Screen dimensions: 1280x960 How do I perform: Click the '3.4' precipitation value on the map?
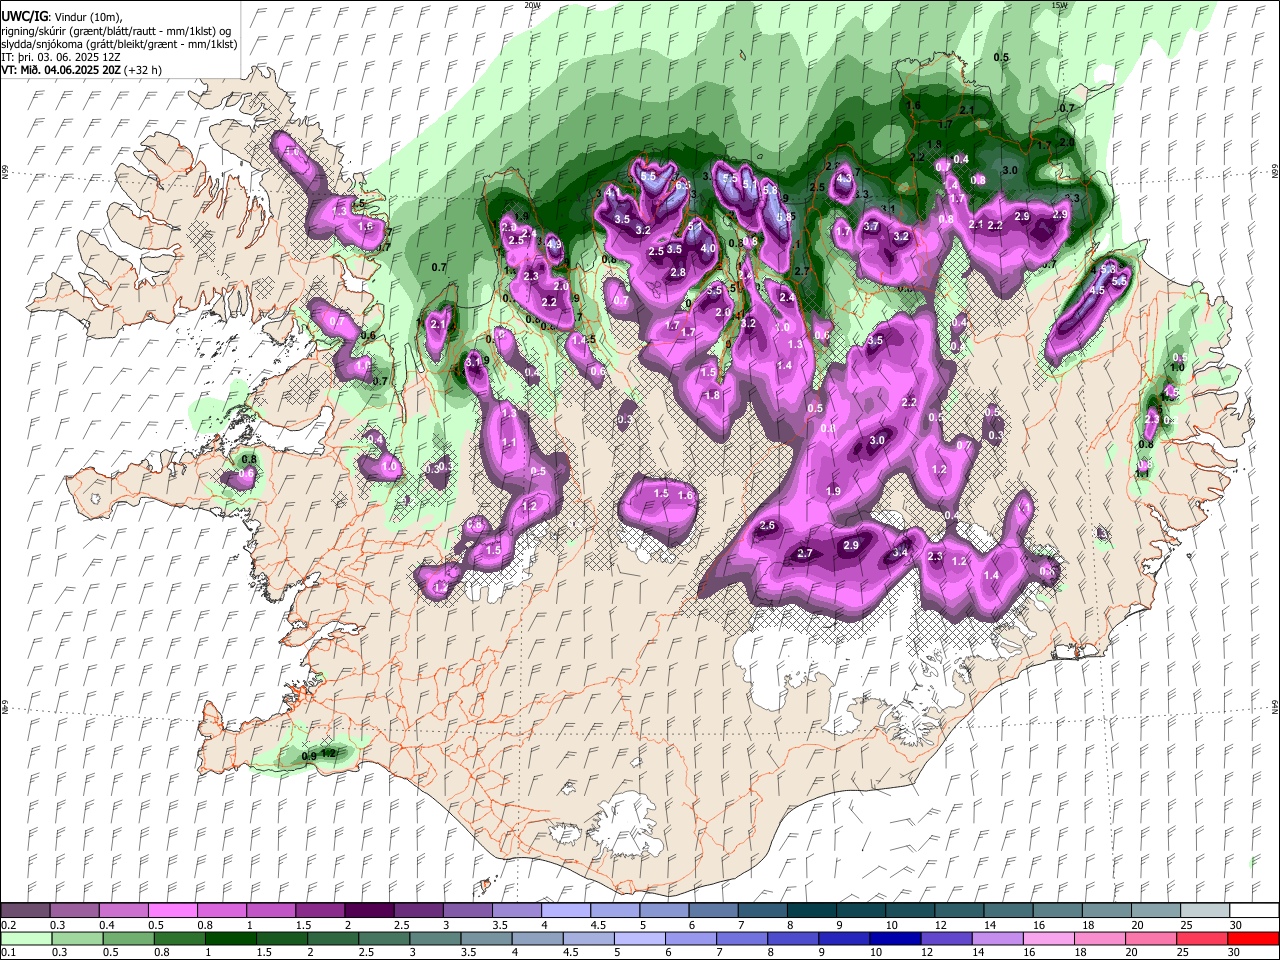(900, 552)
